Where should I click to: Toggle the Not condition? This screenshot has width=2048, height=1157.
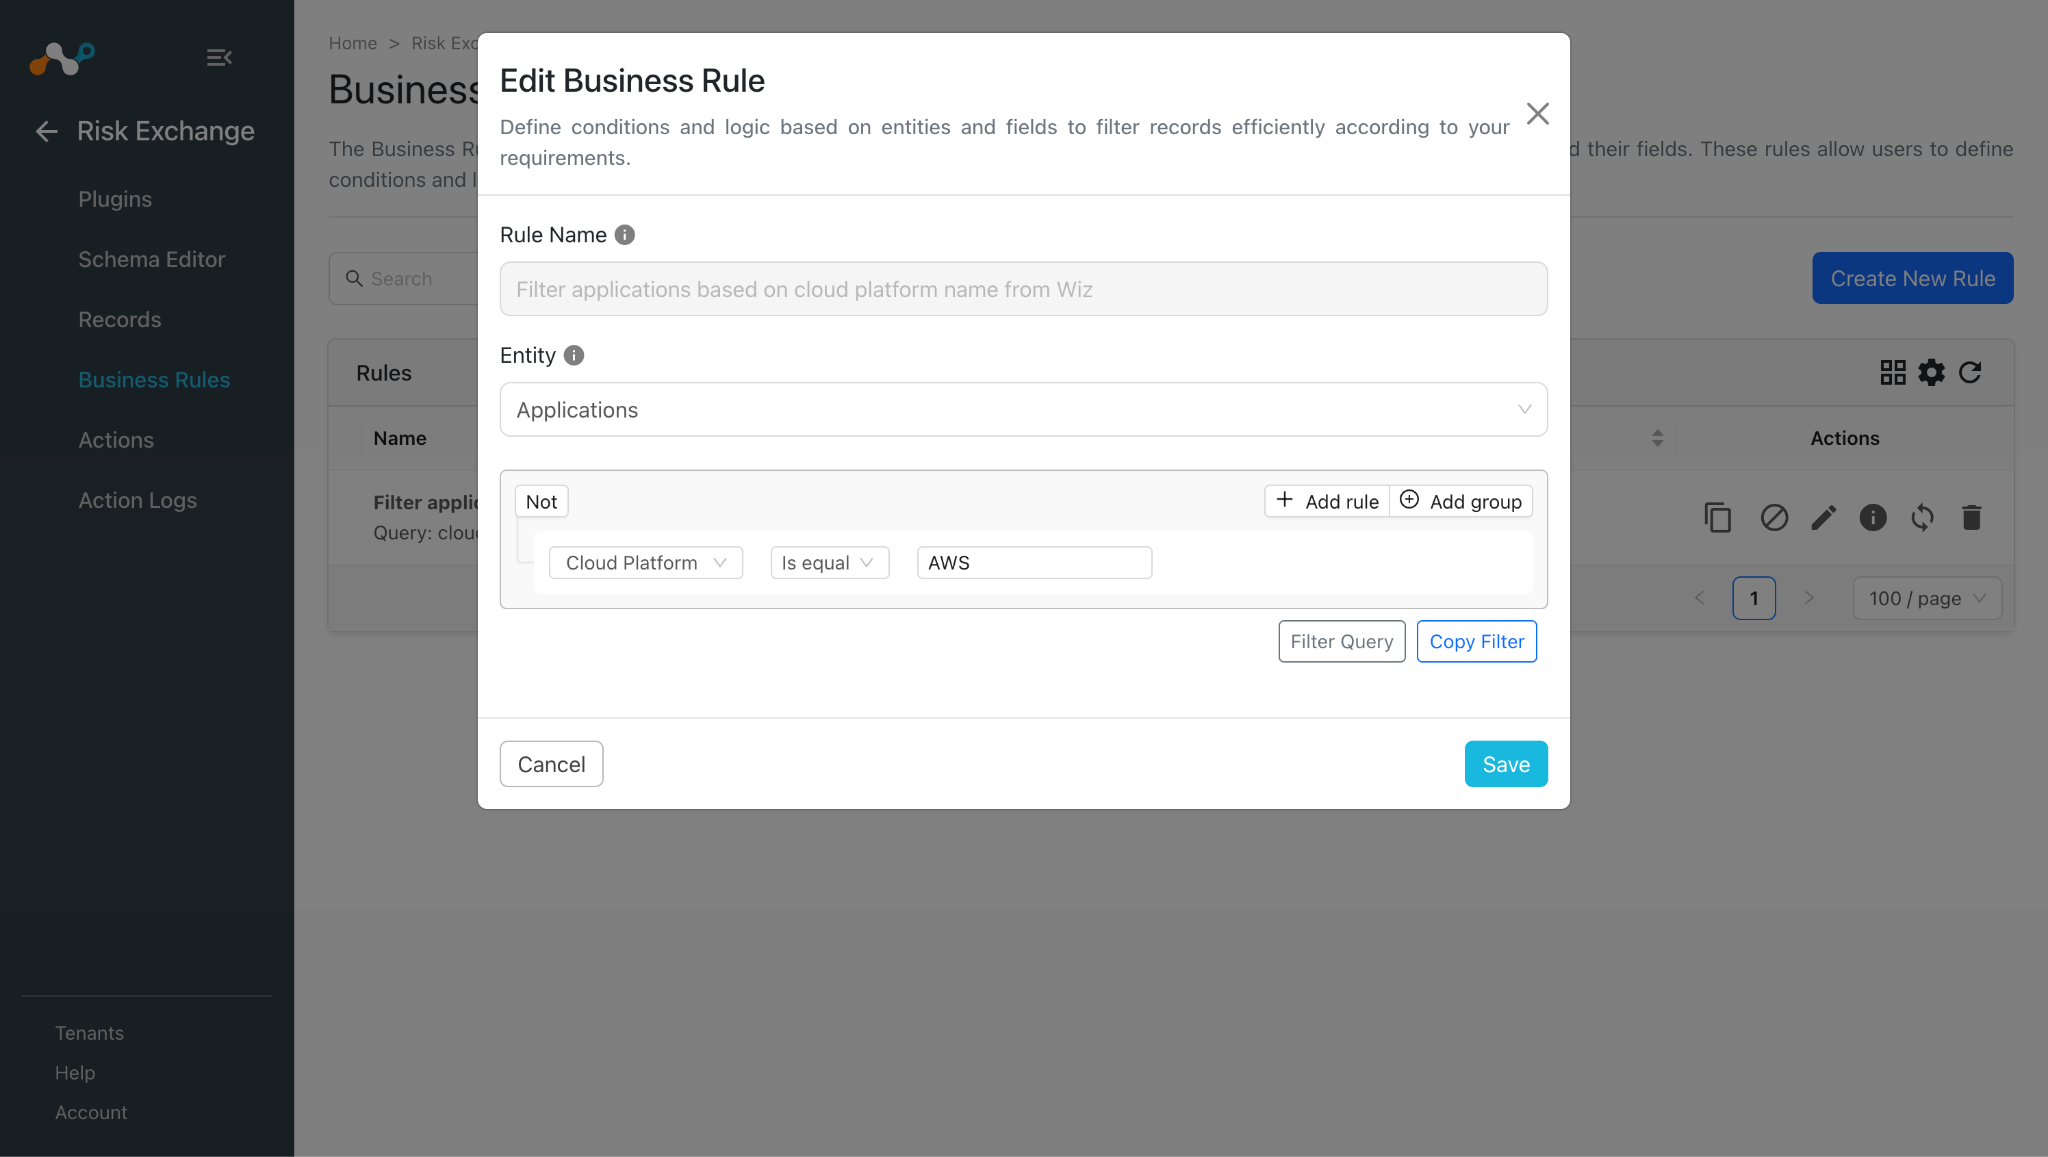click(542, 501)
